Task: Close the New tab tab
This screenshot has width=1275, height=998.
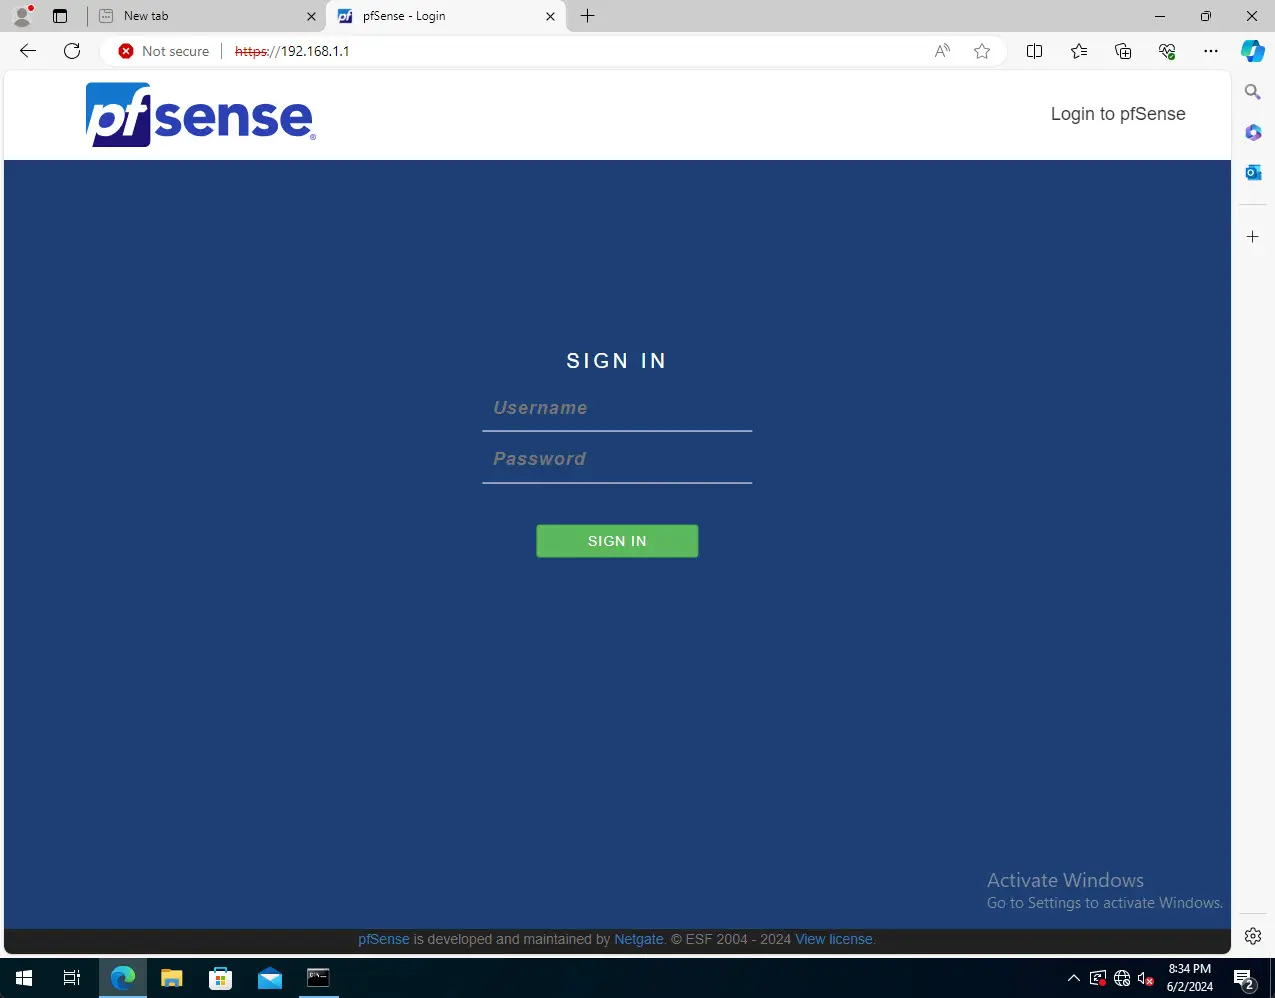Action: (311, 16)
